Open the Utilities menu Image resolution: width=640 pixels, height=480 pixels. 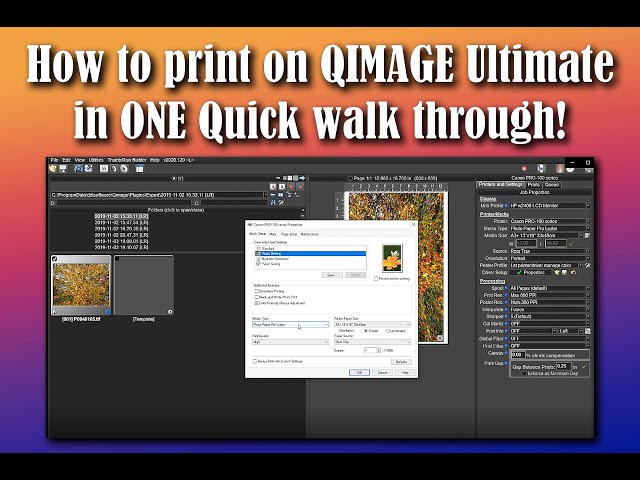(96, 160)
